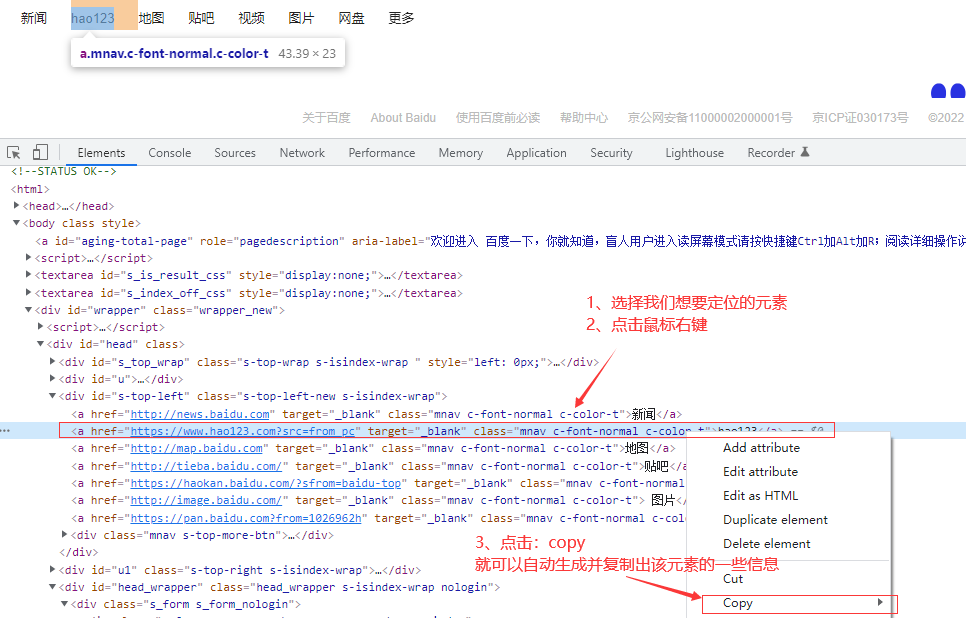Open the 帮助中心 footer link

[583, 118]
